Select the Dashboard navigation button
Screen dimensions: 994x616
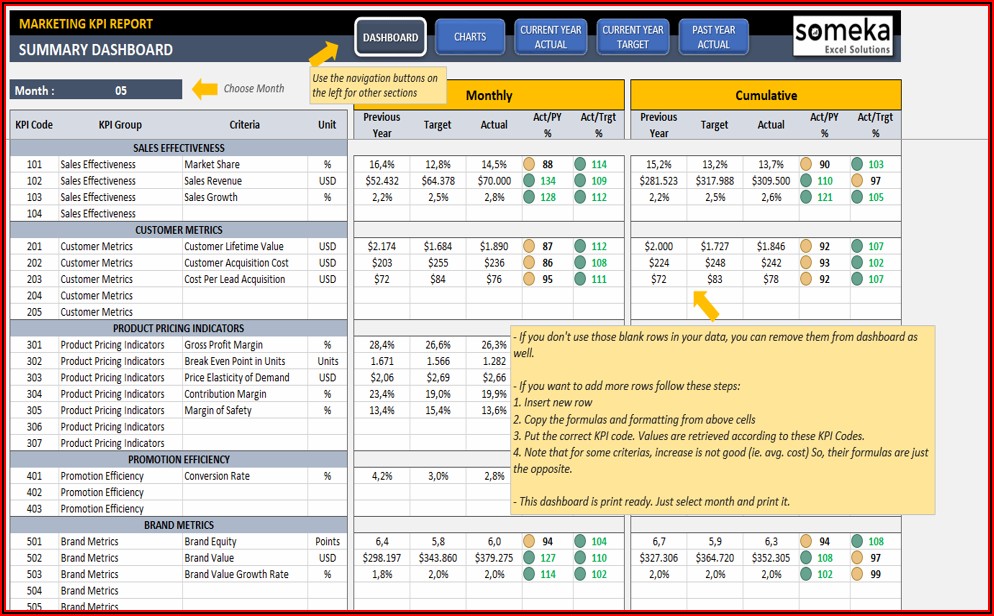pos(390,37)
